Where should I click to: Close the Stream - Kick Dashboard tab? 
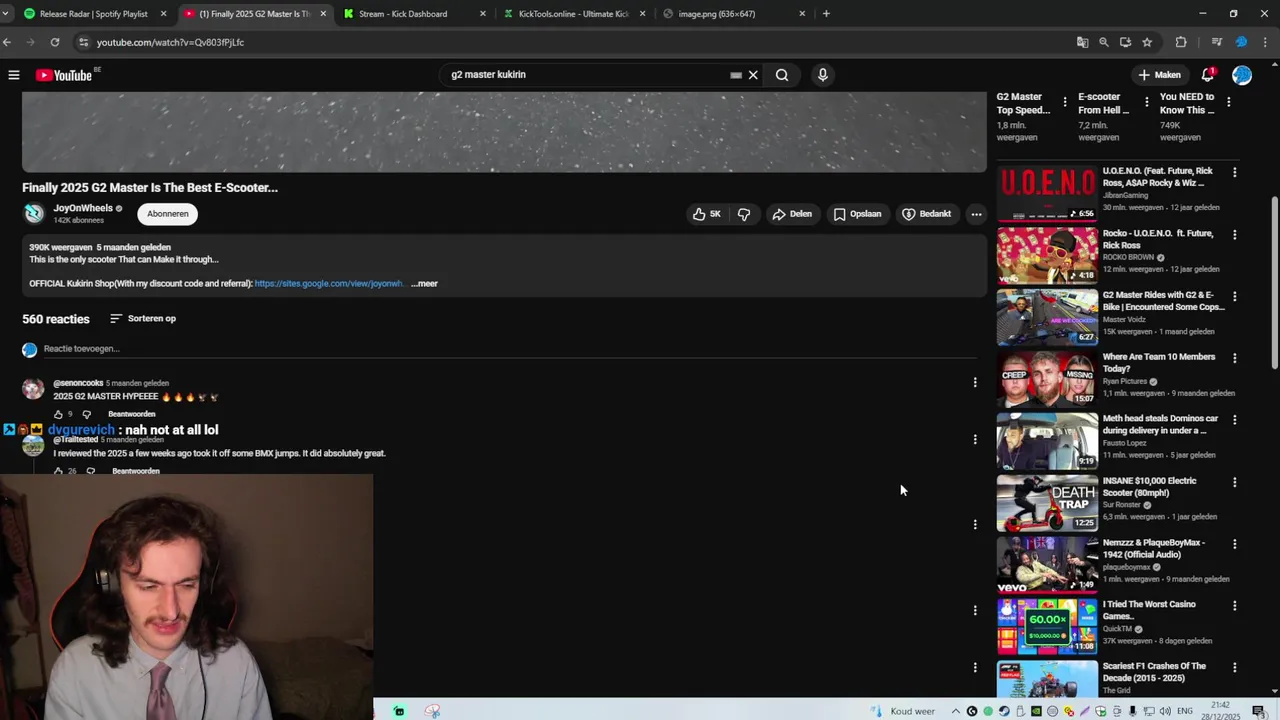point(483,14)
